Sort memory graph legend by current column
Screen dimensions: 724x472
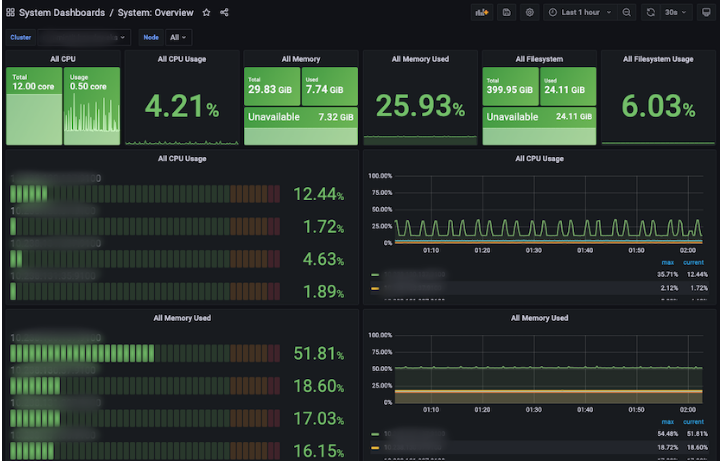694,422
